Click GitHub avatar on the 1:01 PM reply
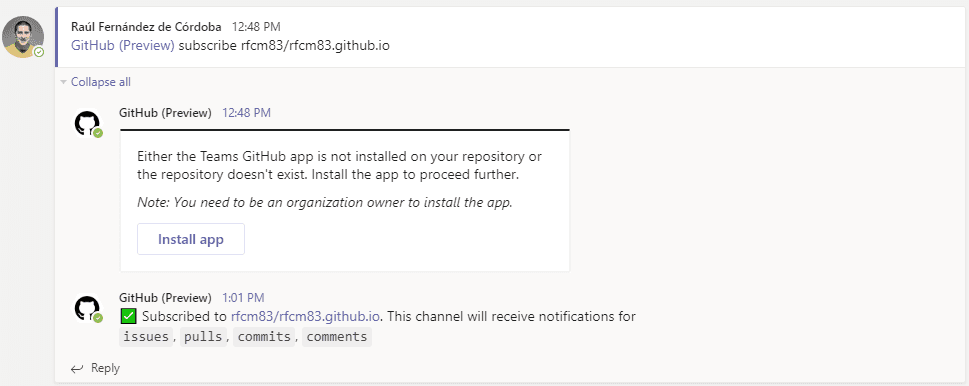 pos(87,308)
